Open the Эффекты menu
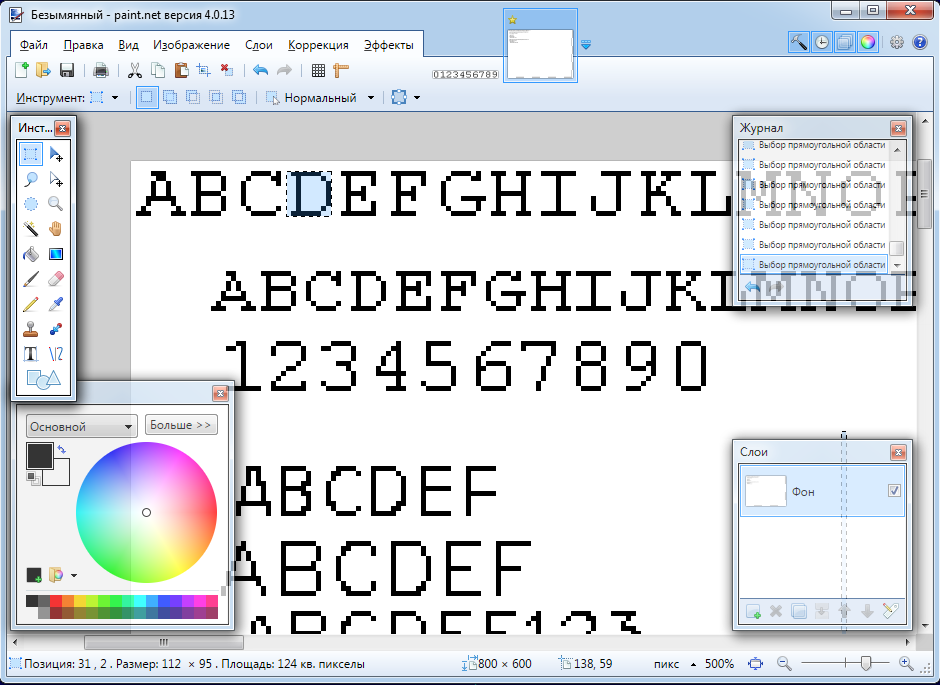Screen dimensions: 940x685 [388, 45]
